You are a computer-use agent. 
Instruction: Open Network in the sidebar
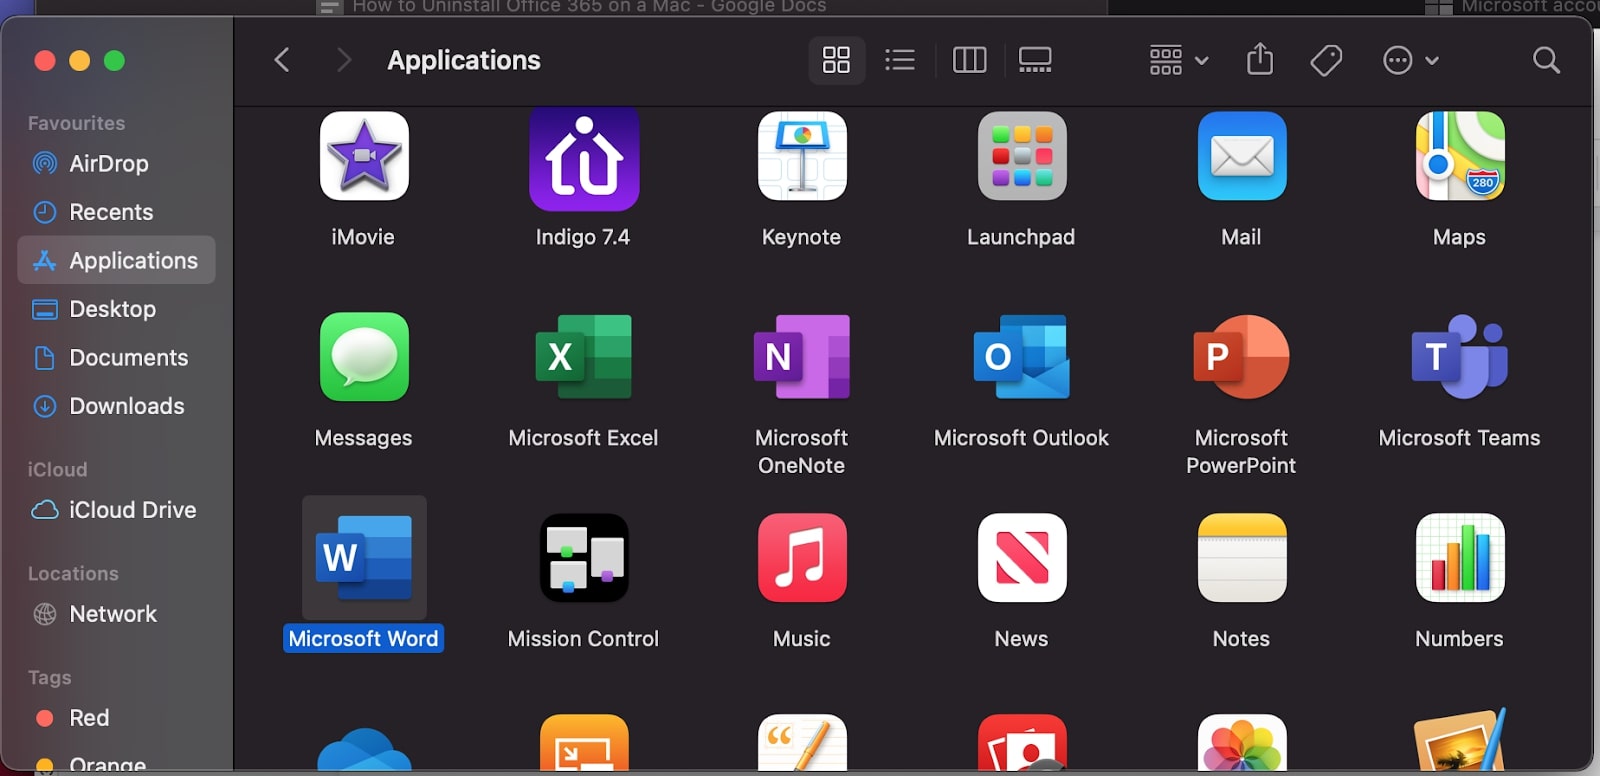[x=116, y=614]
